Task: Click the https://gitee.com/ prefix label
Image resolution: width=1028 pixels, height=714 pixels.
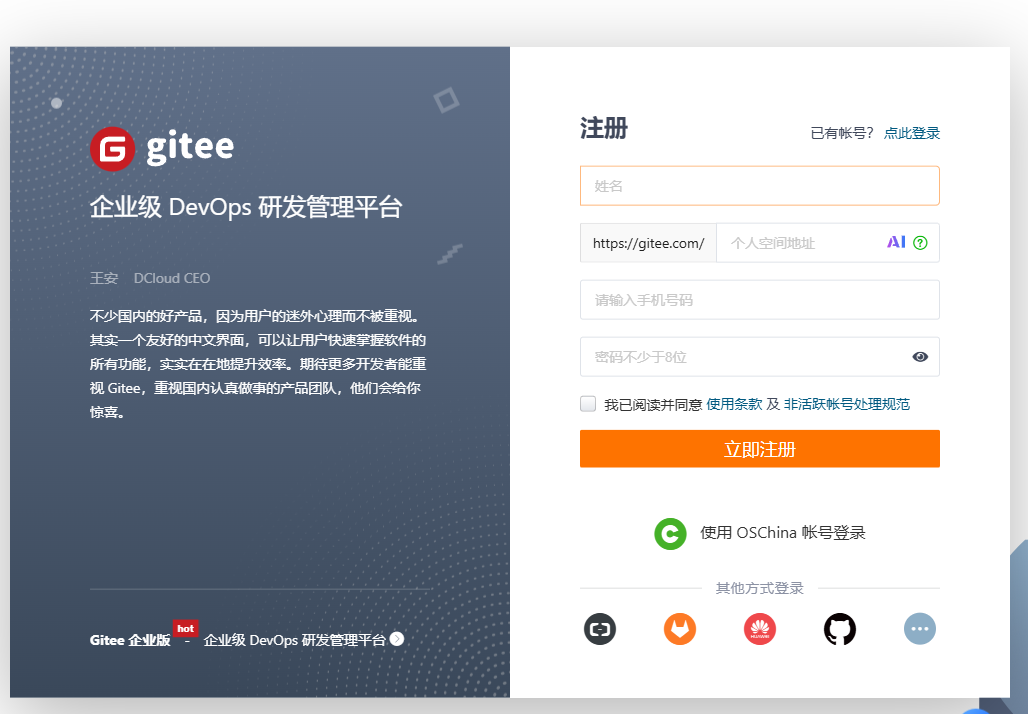Action: tap(648, 243)
